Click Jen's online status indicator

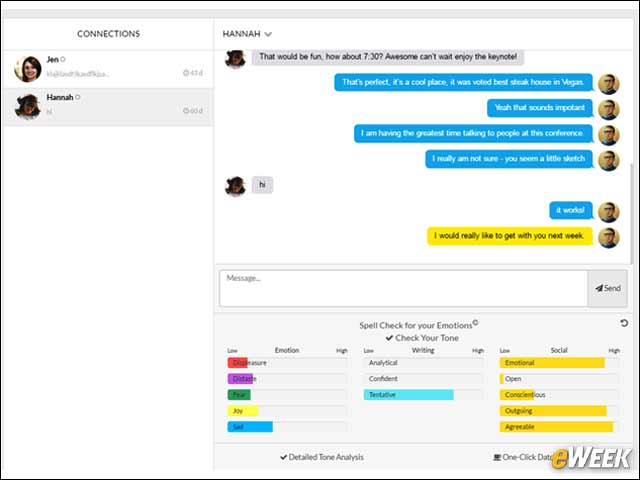[63, 60]
